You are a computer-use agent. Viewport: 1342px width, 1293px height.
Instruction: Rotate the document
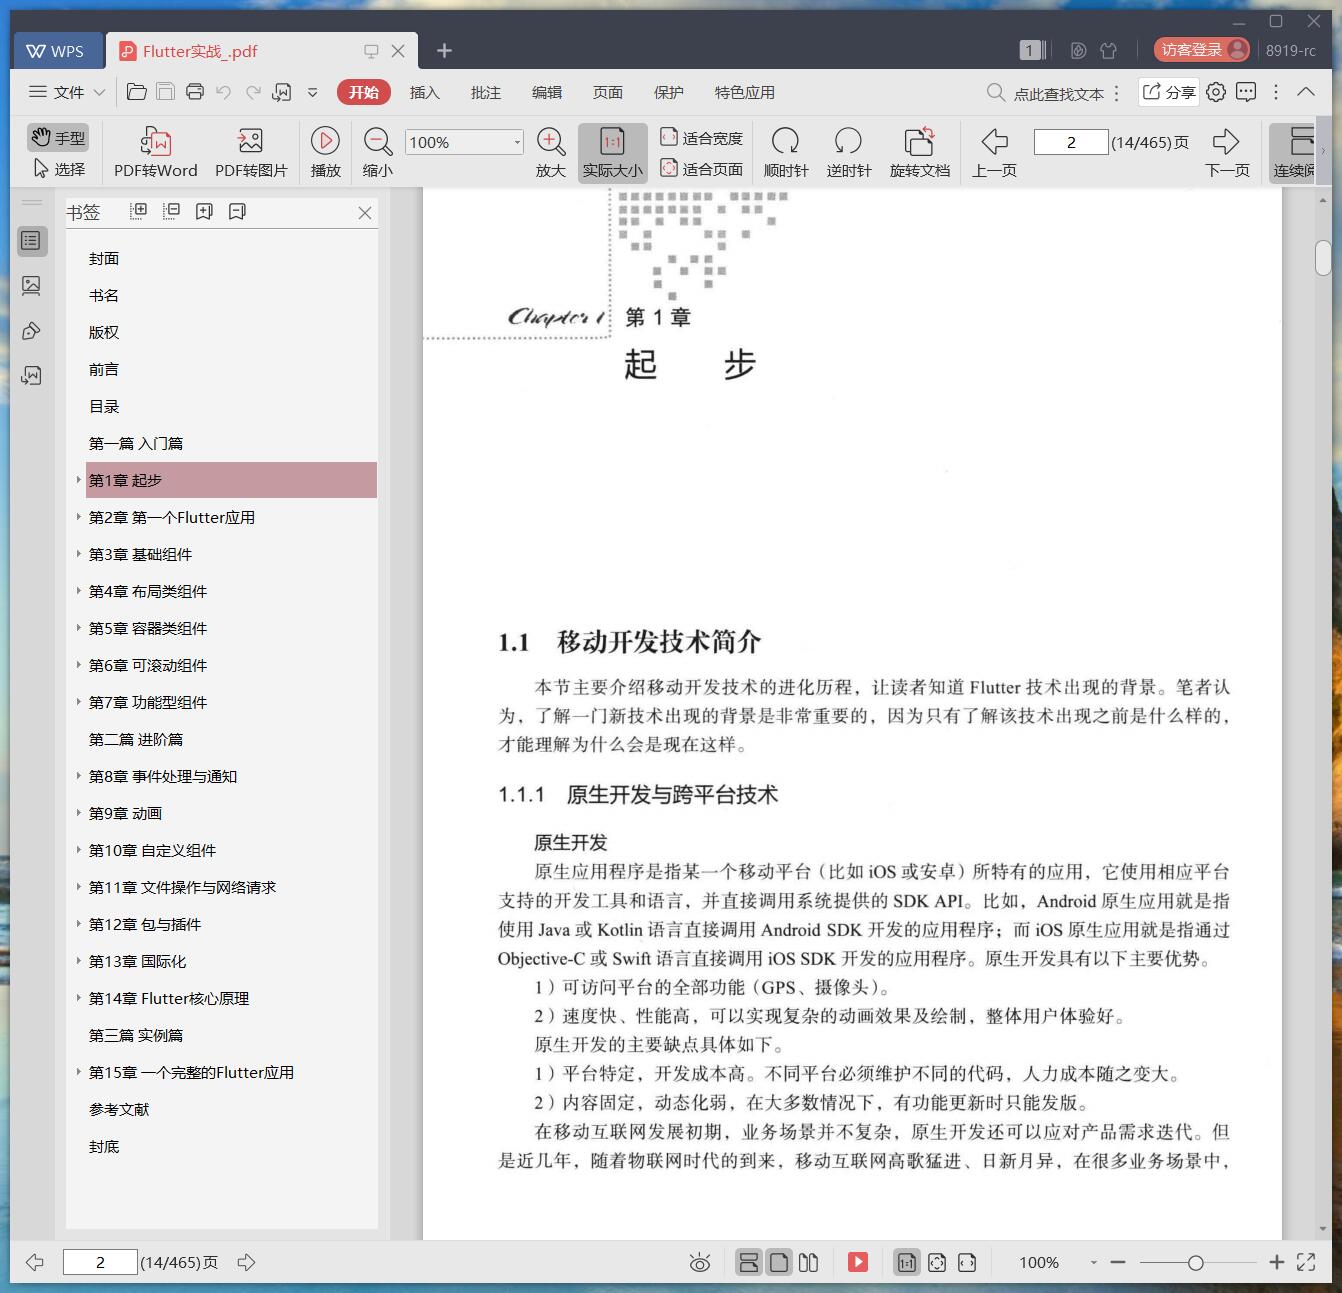pos(919,152)
